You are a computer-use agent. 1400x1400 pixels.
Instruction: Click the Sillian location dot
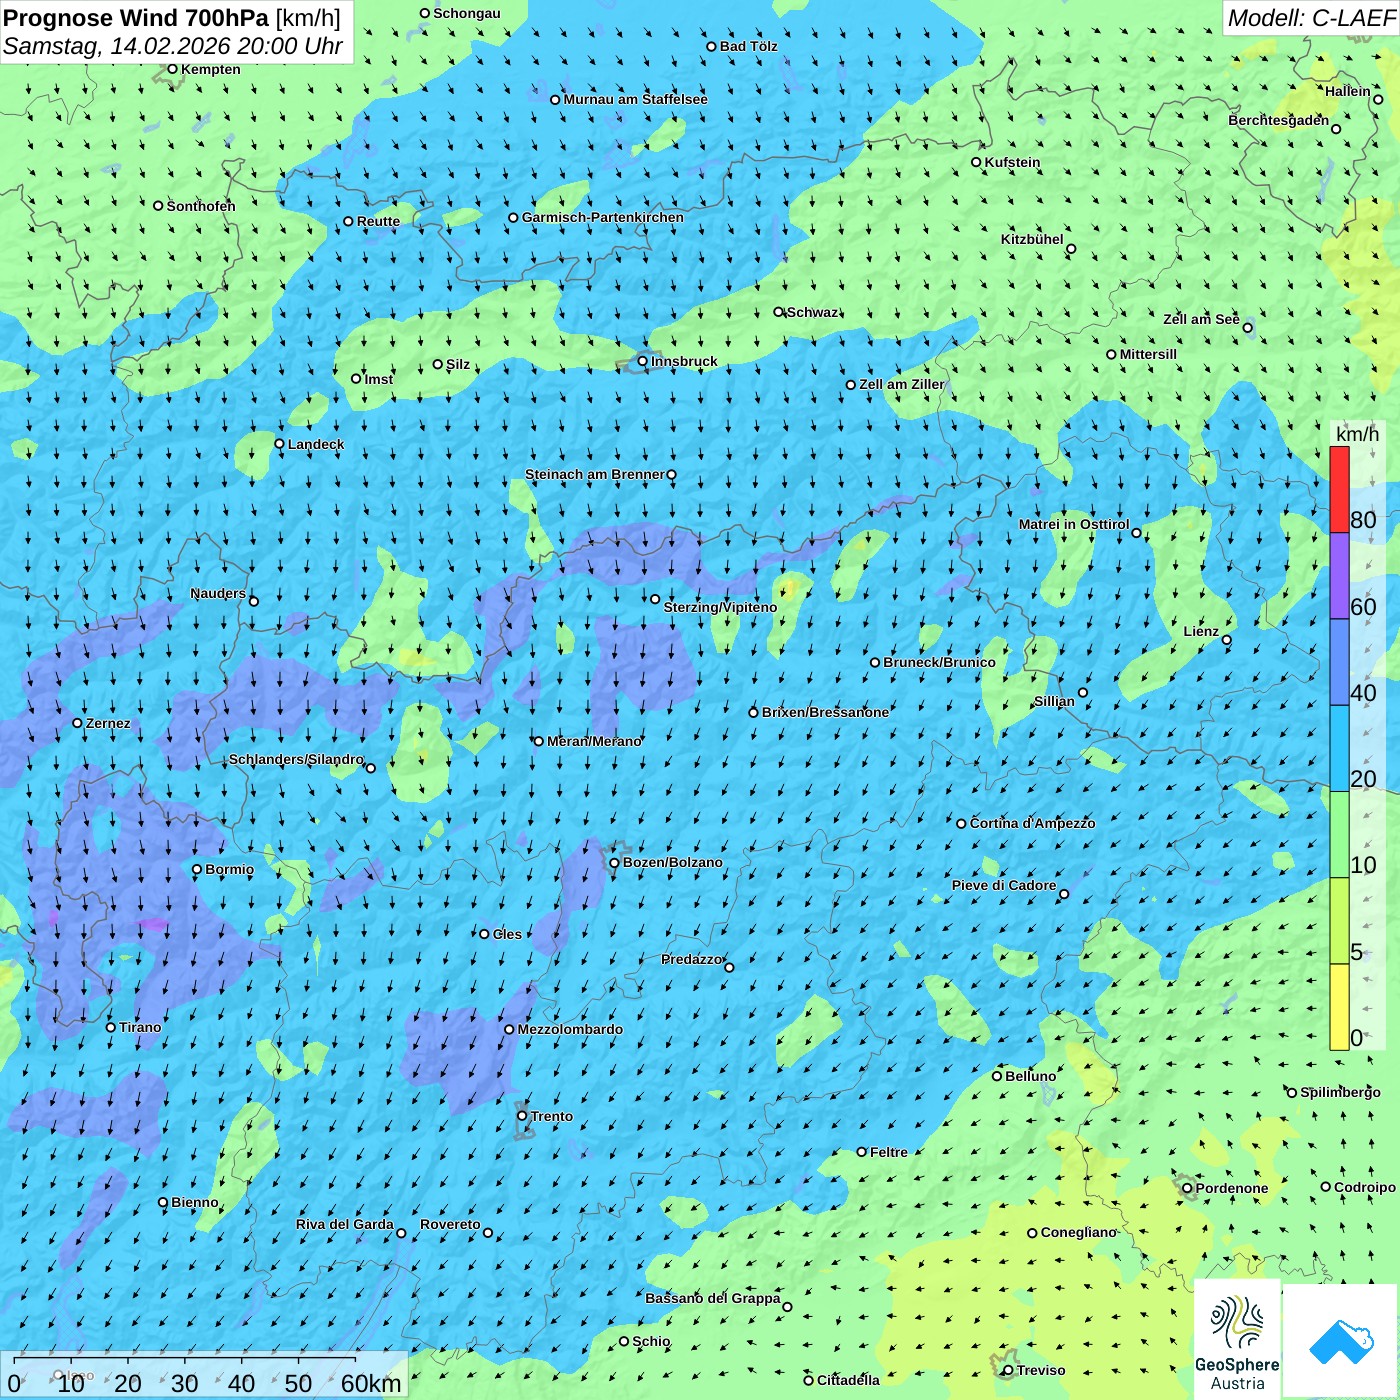pos(1083,692)
